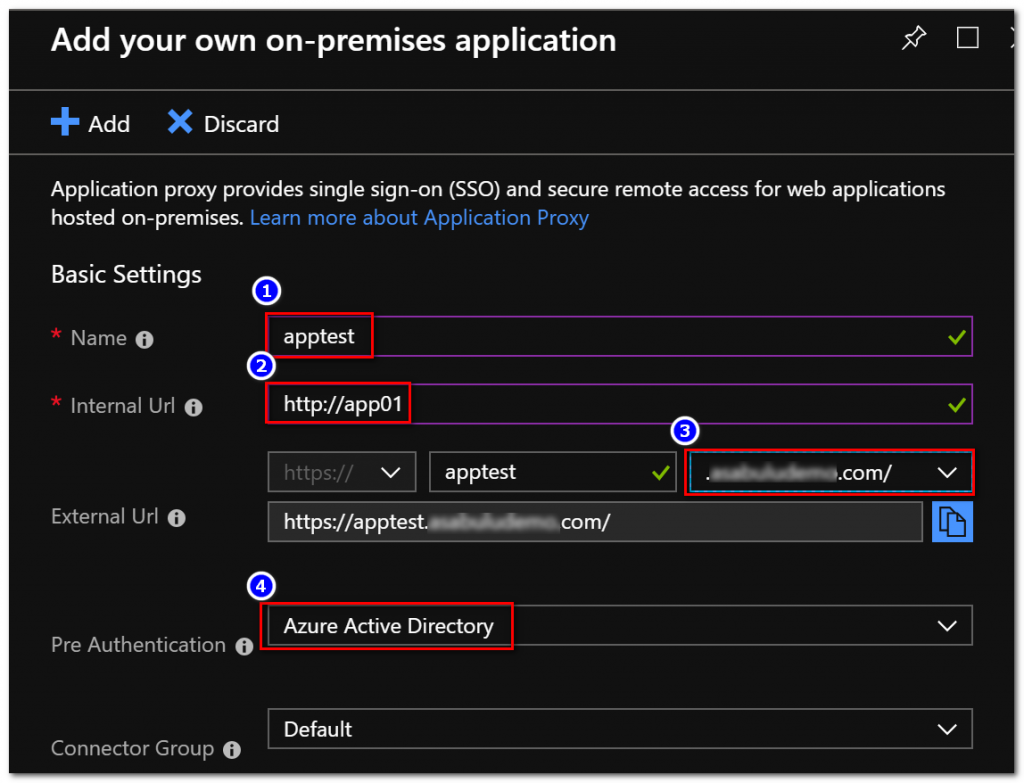Image resolution: width=1024 pixels, height=783 pixels.
Task: Maximize the blade using the square icon
Action: [967, 38]
